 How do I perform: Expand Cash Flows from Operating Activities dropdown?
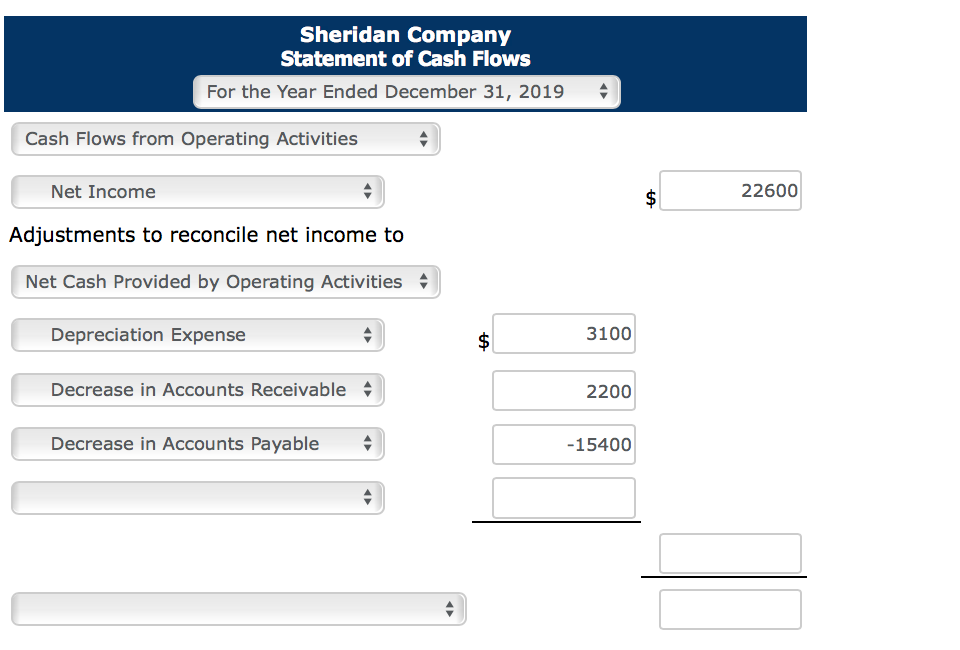coord(225,139)
